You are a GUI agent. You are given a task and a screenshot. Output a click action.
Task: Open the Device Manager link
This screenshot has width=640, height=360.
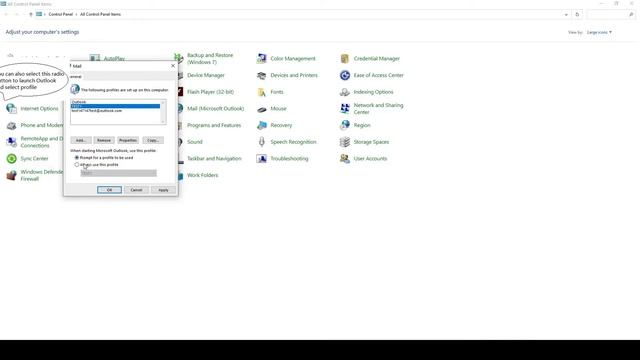point(206,76)
